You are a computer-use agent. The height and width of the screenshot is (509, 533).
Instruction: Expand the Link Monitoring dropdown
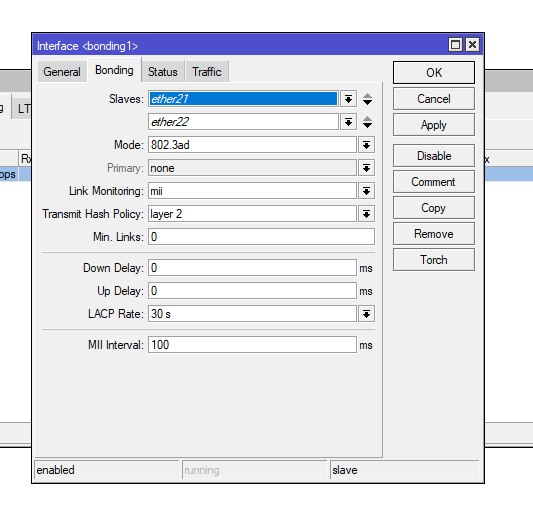pos(366,191)
